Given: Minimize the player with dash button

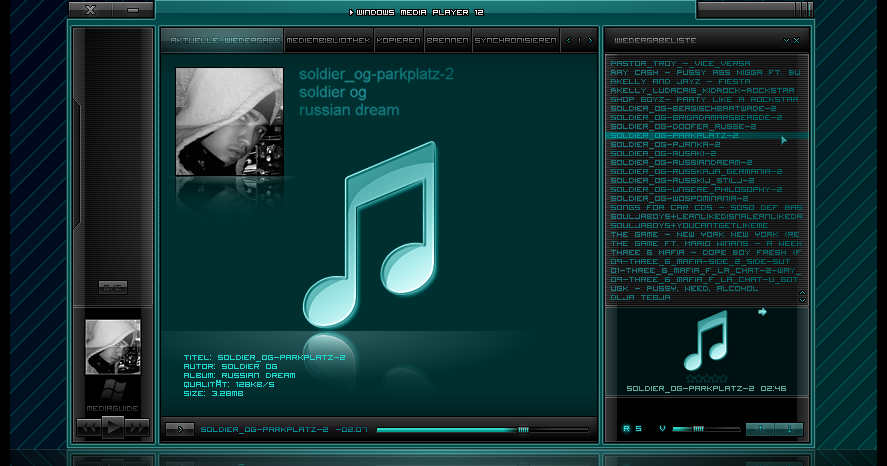Looking at the screenshot, I should (x=134, y=10).
